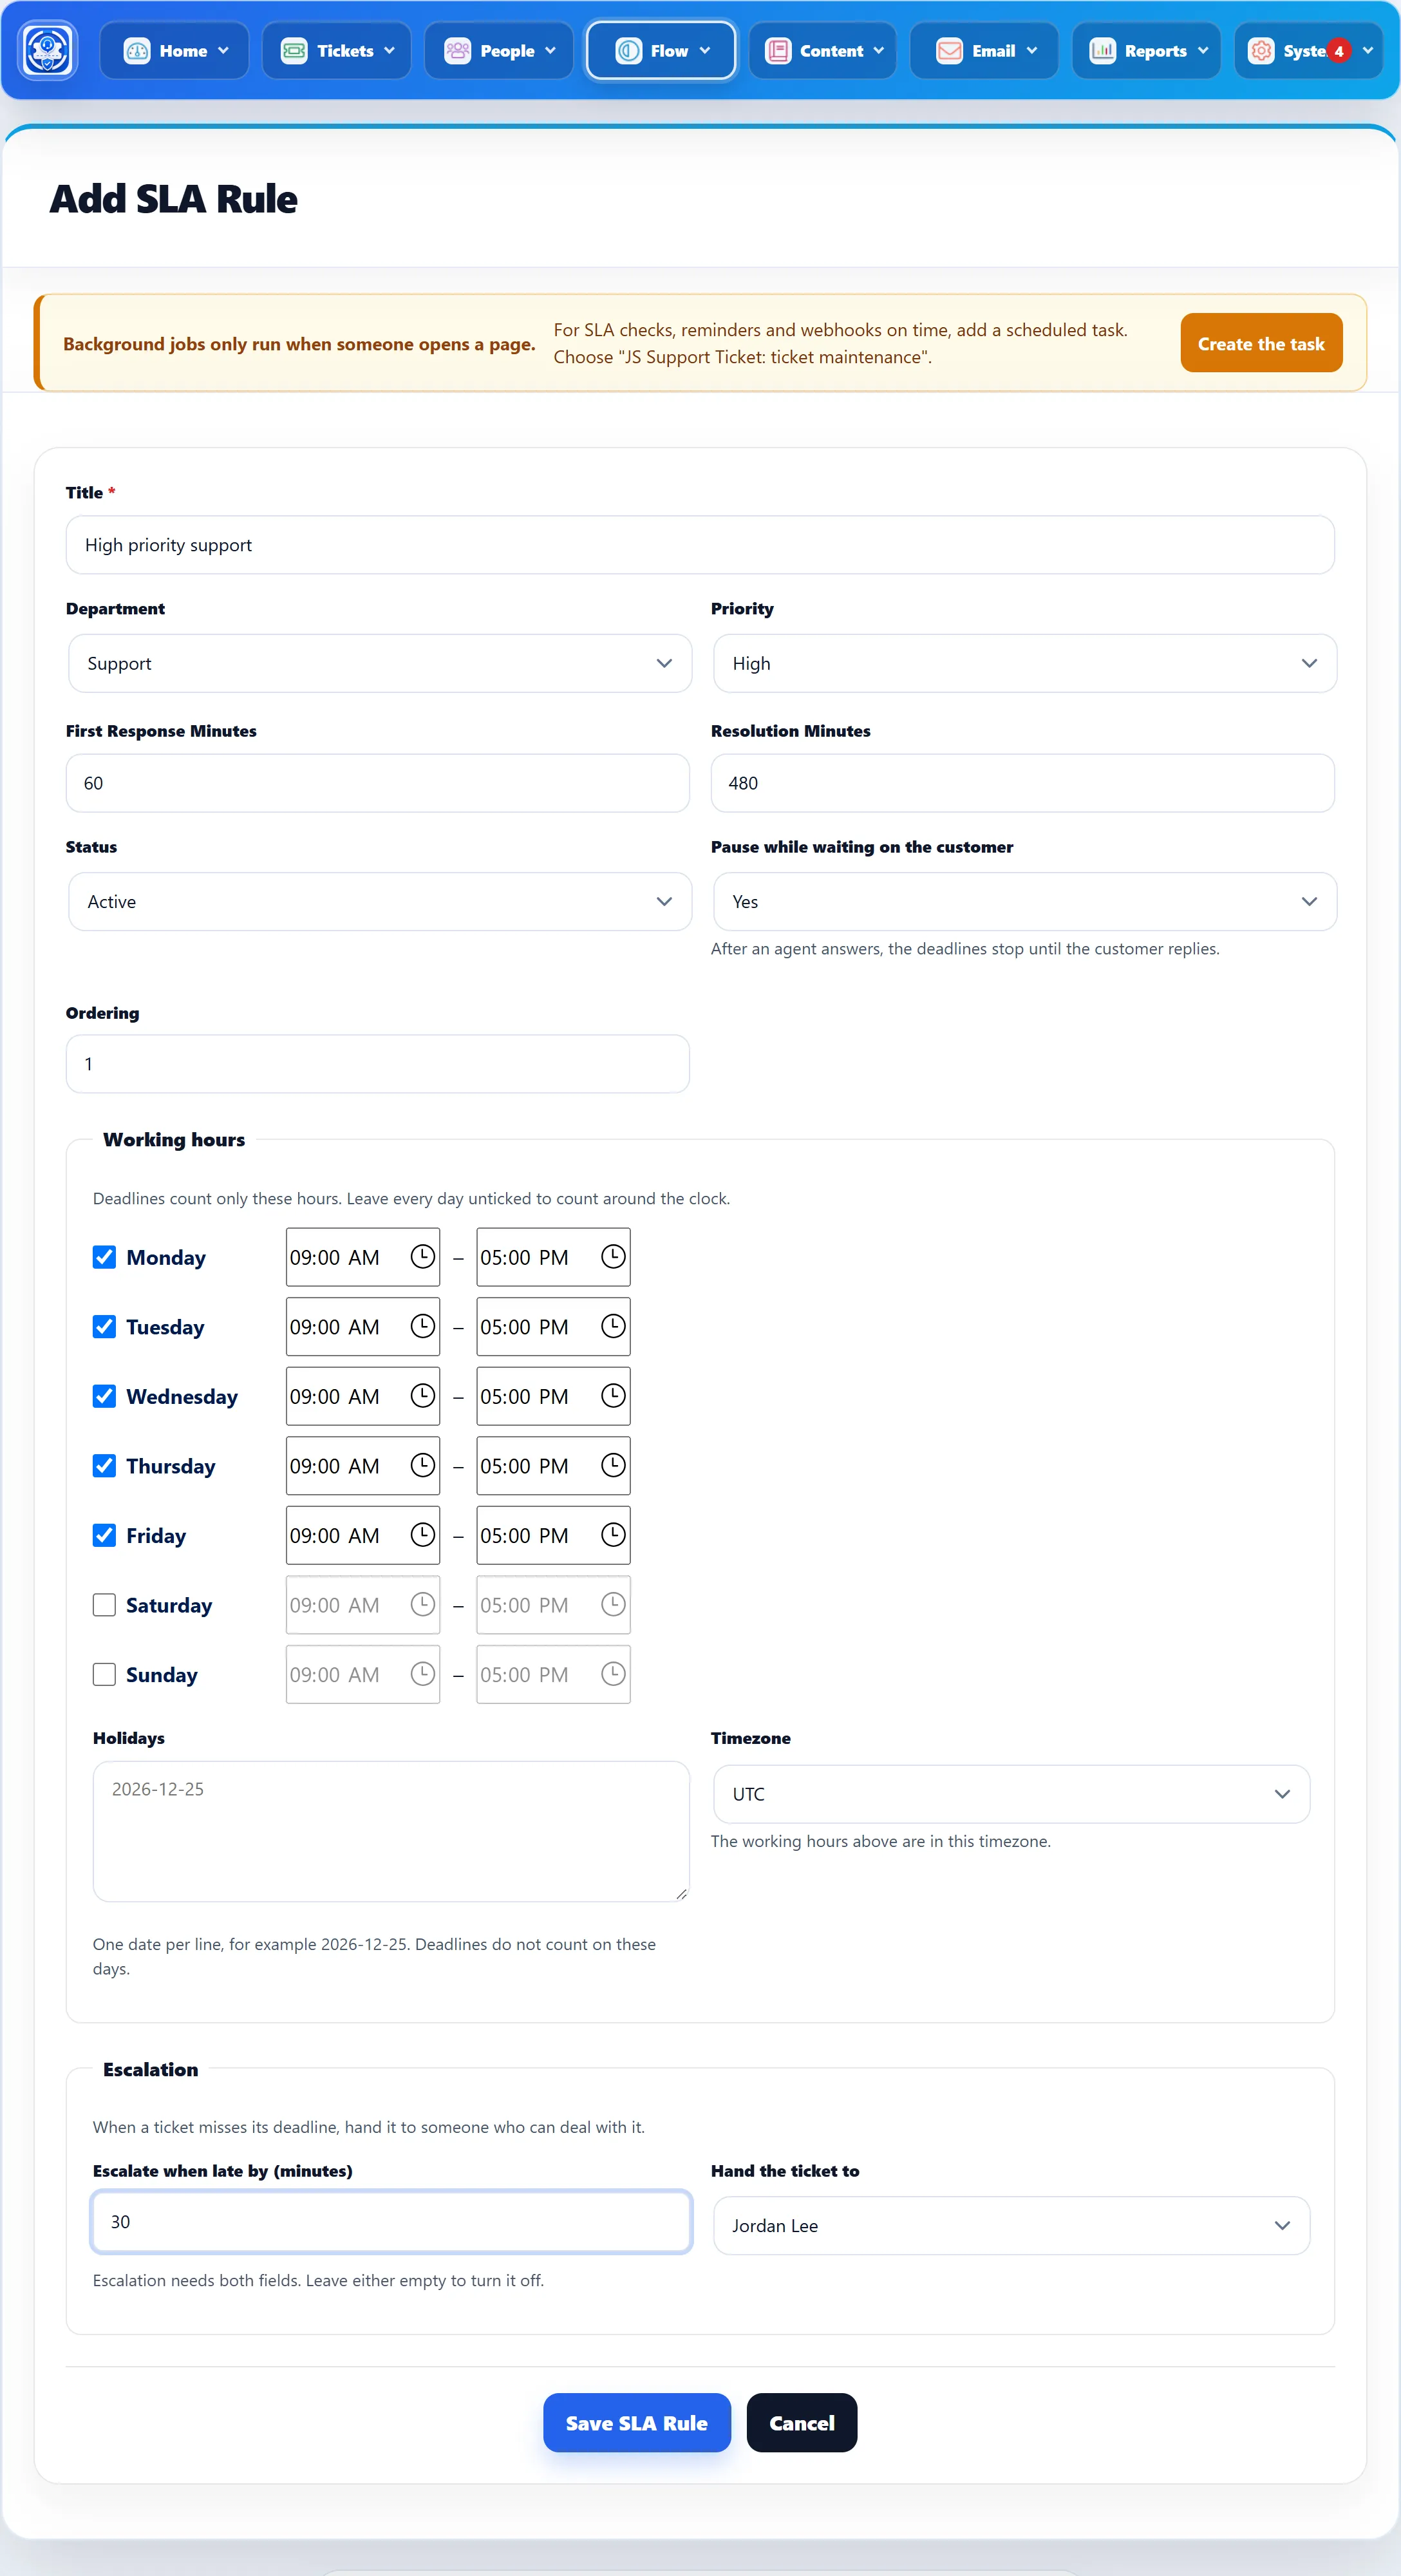Click the System gear icon
This screenshot has height=2576, width=1401.
coord(1261,51)
